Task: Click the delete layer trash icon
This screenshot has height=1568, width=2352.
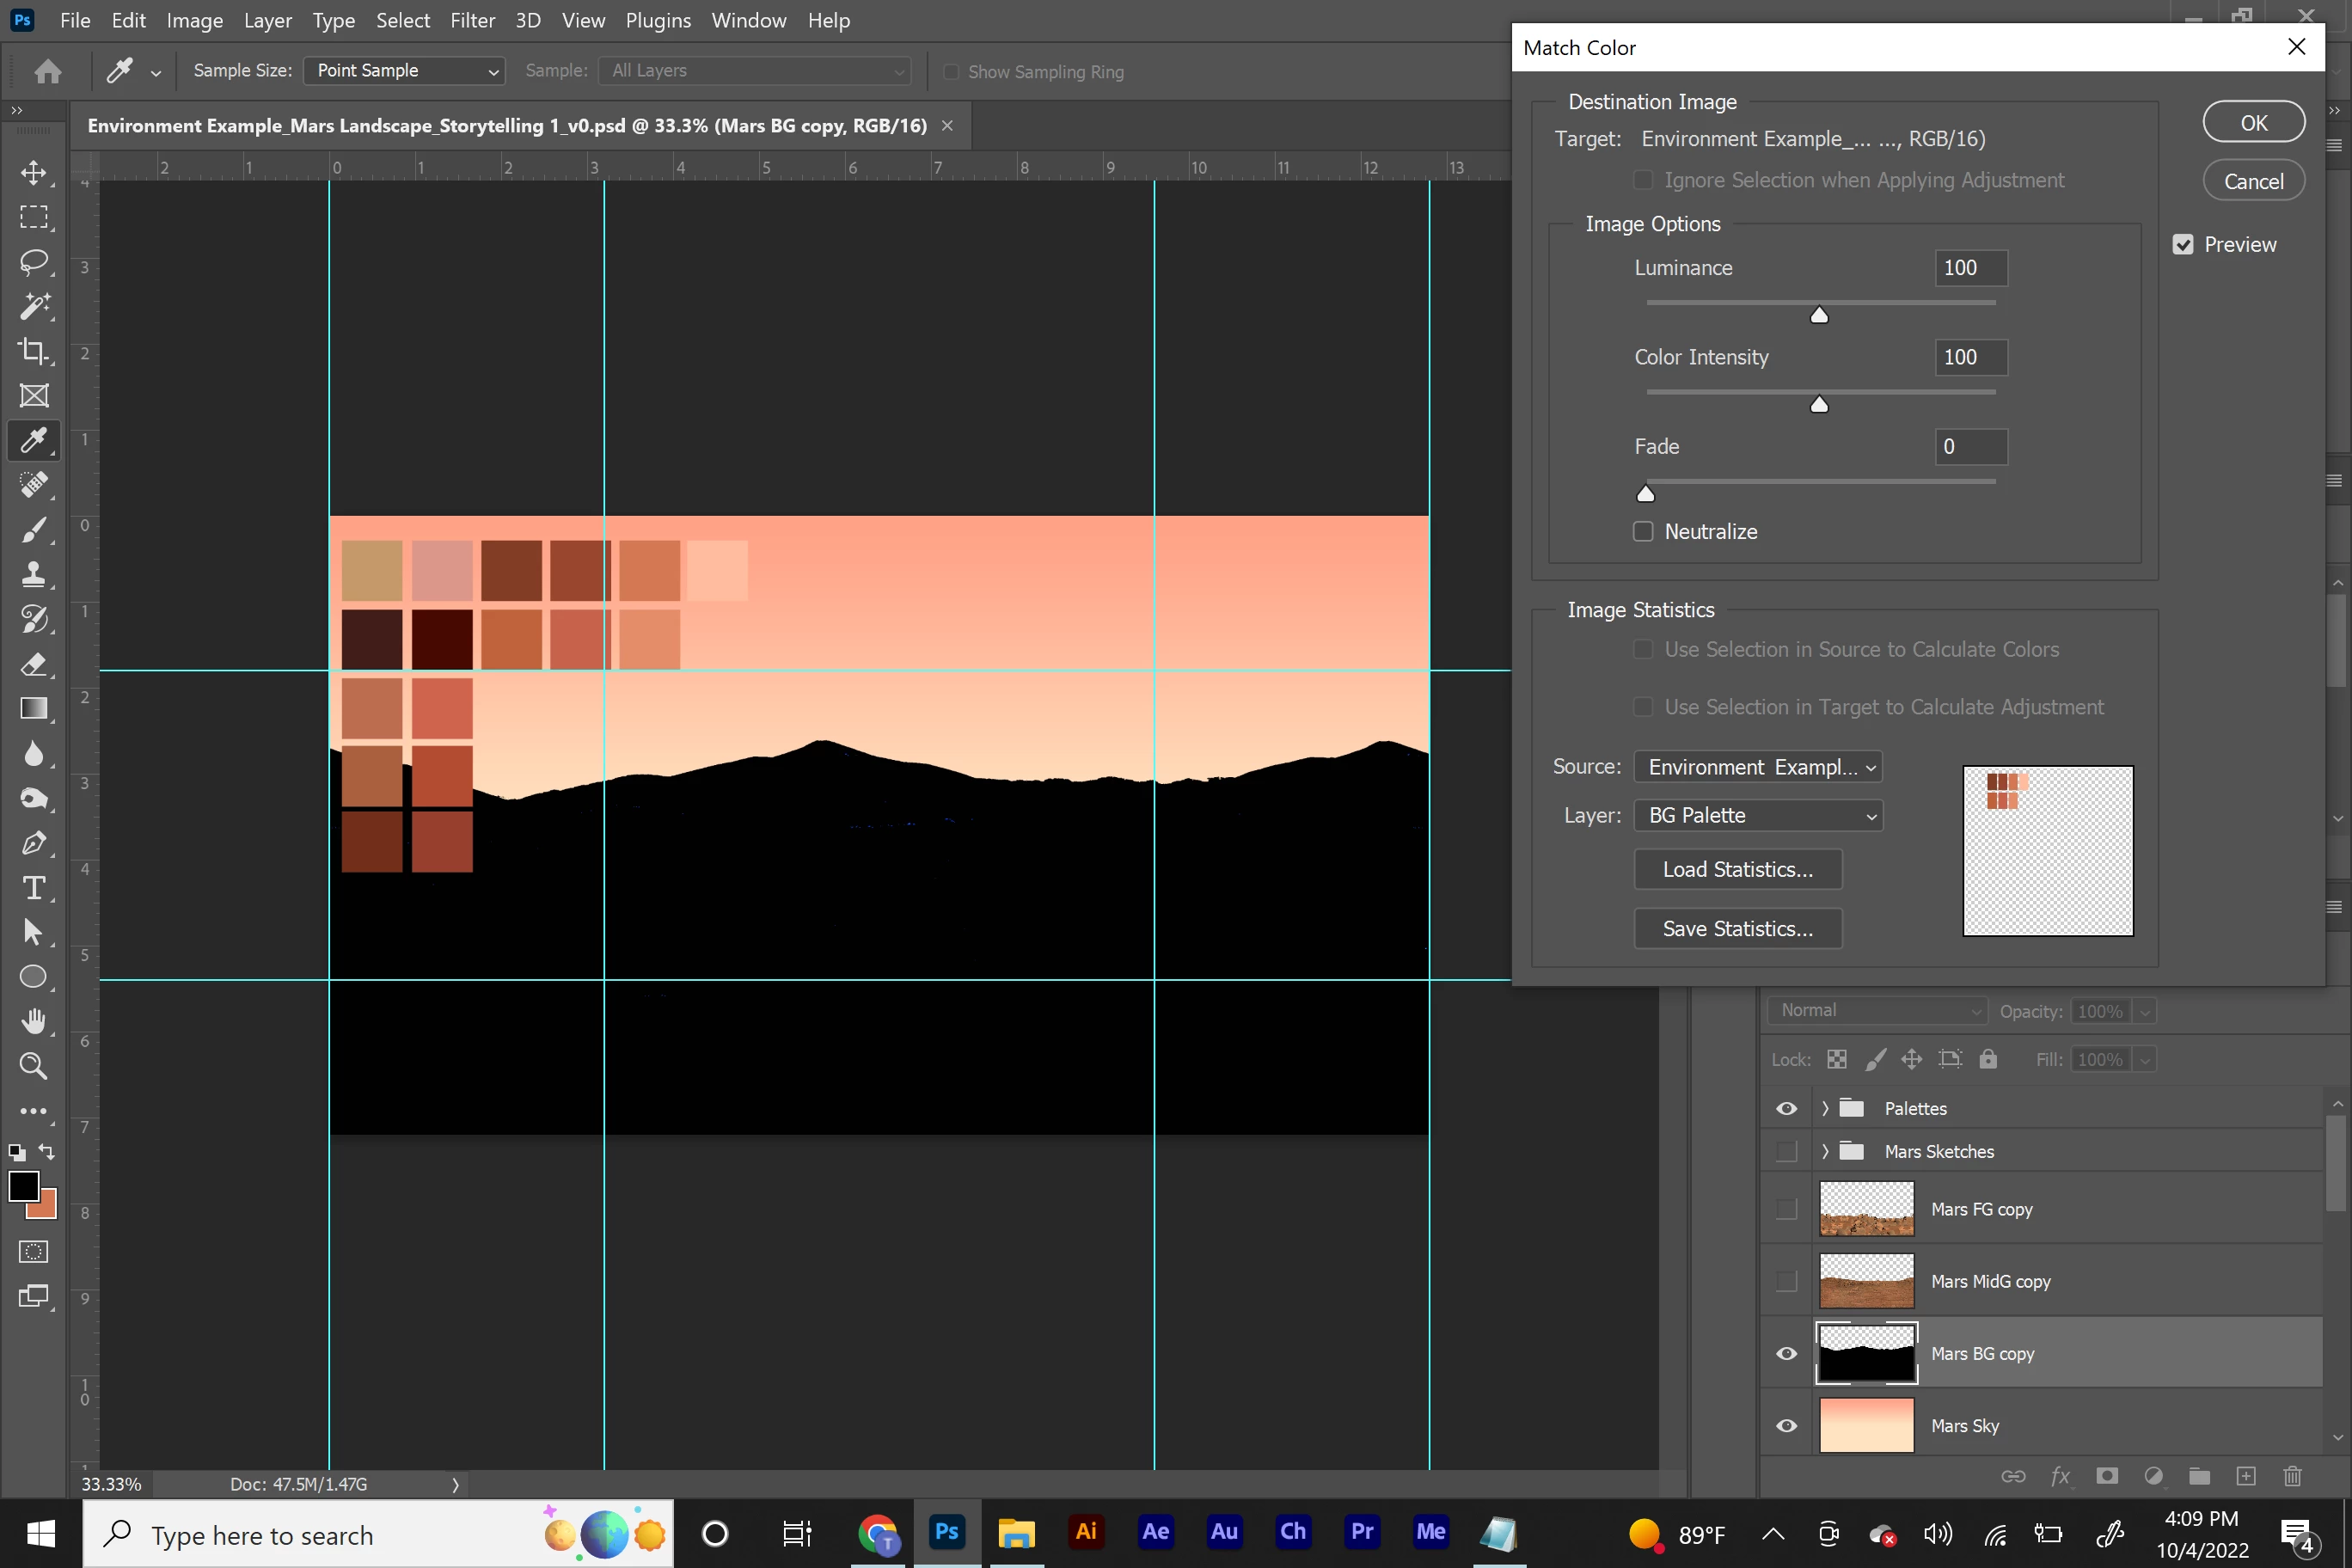Action: pyautogui.click(x=2293, y=1476)
